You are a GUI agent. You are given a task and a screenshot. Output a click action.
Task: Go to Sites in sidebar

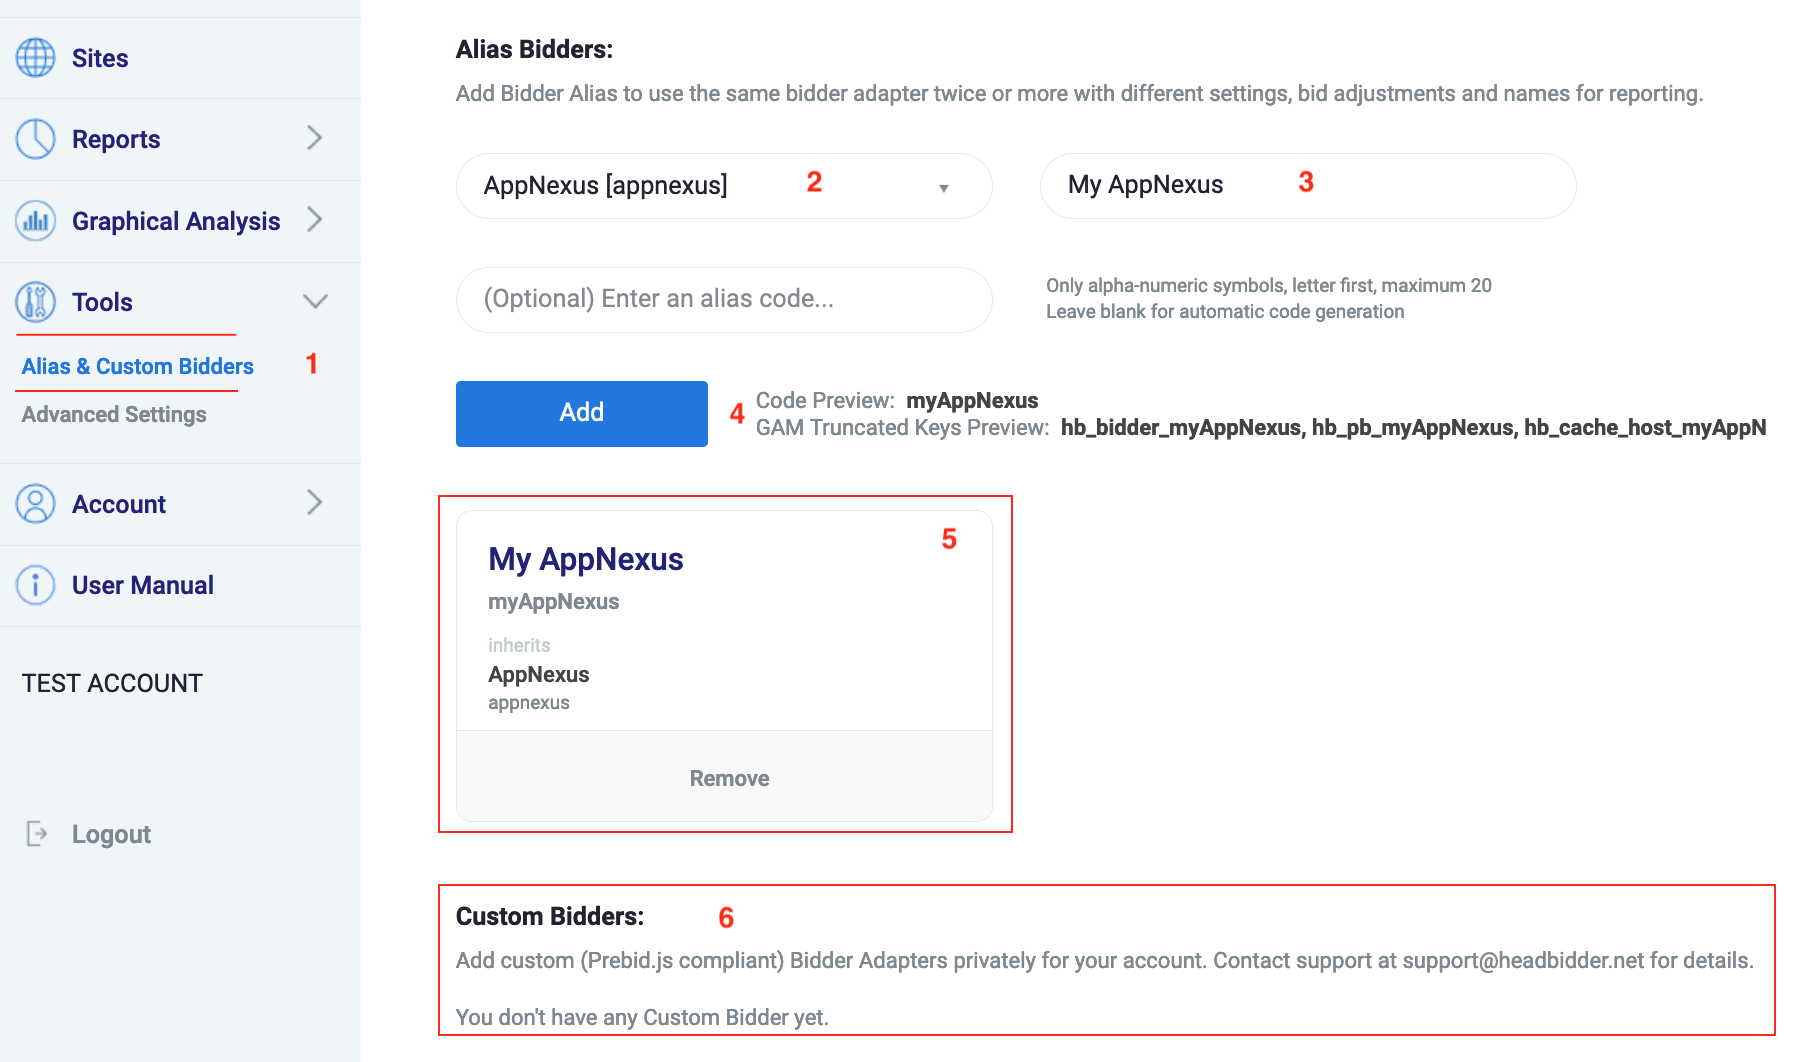[100, 58]
